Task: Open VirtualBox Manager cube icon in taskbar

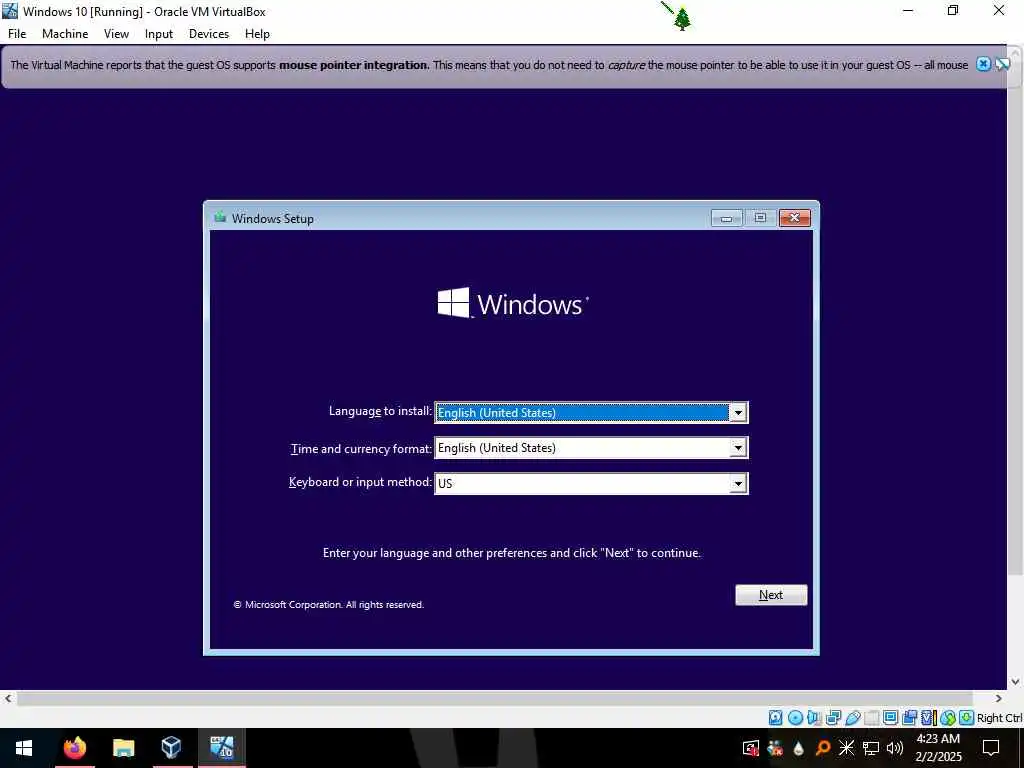Action: 171,747
